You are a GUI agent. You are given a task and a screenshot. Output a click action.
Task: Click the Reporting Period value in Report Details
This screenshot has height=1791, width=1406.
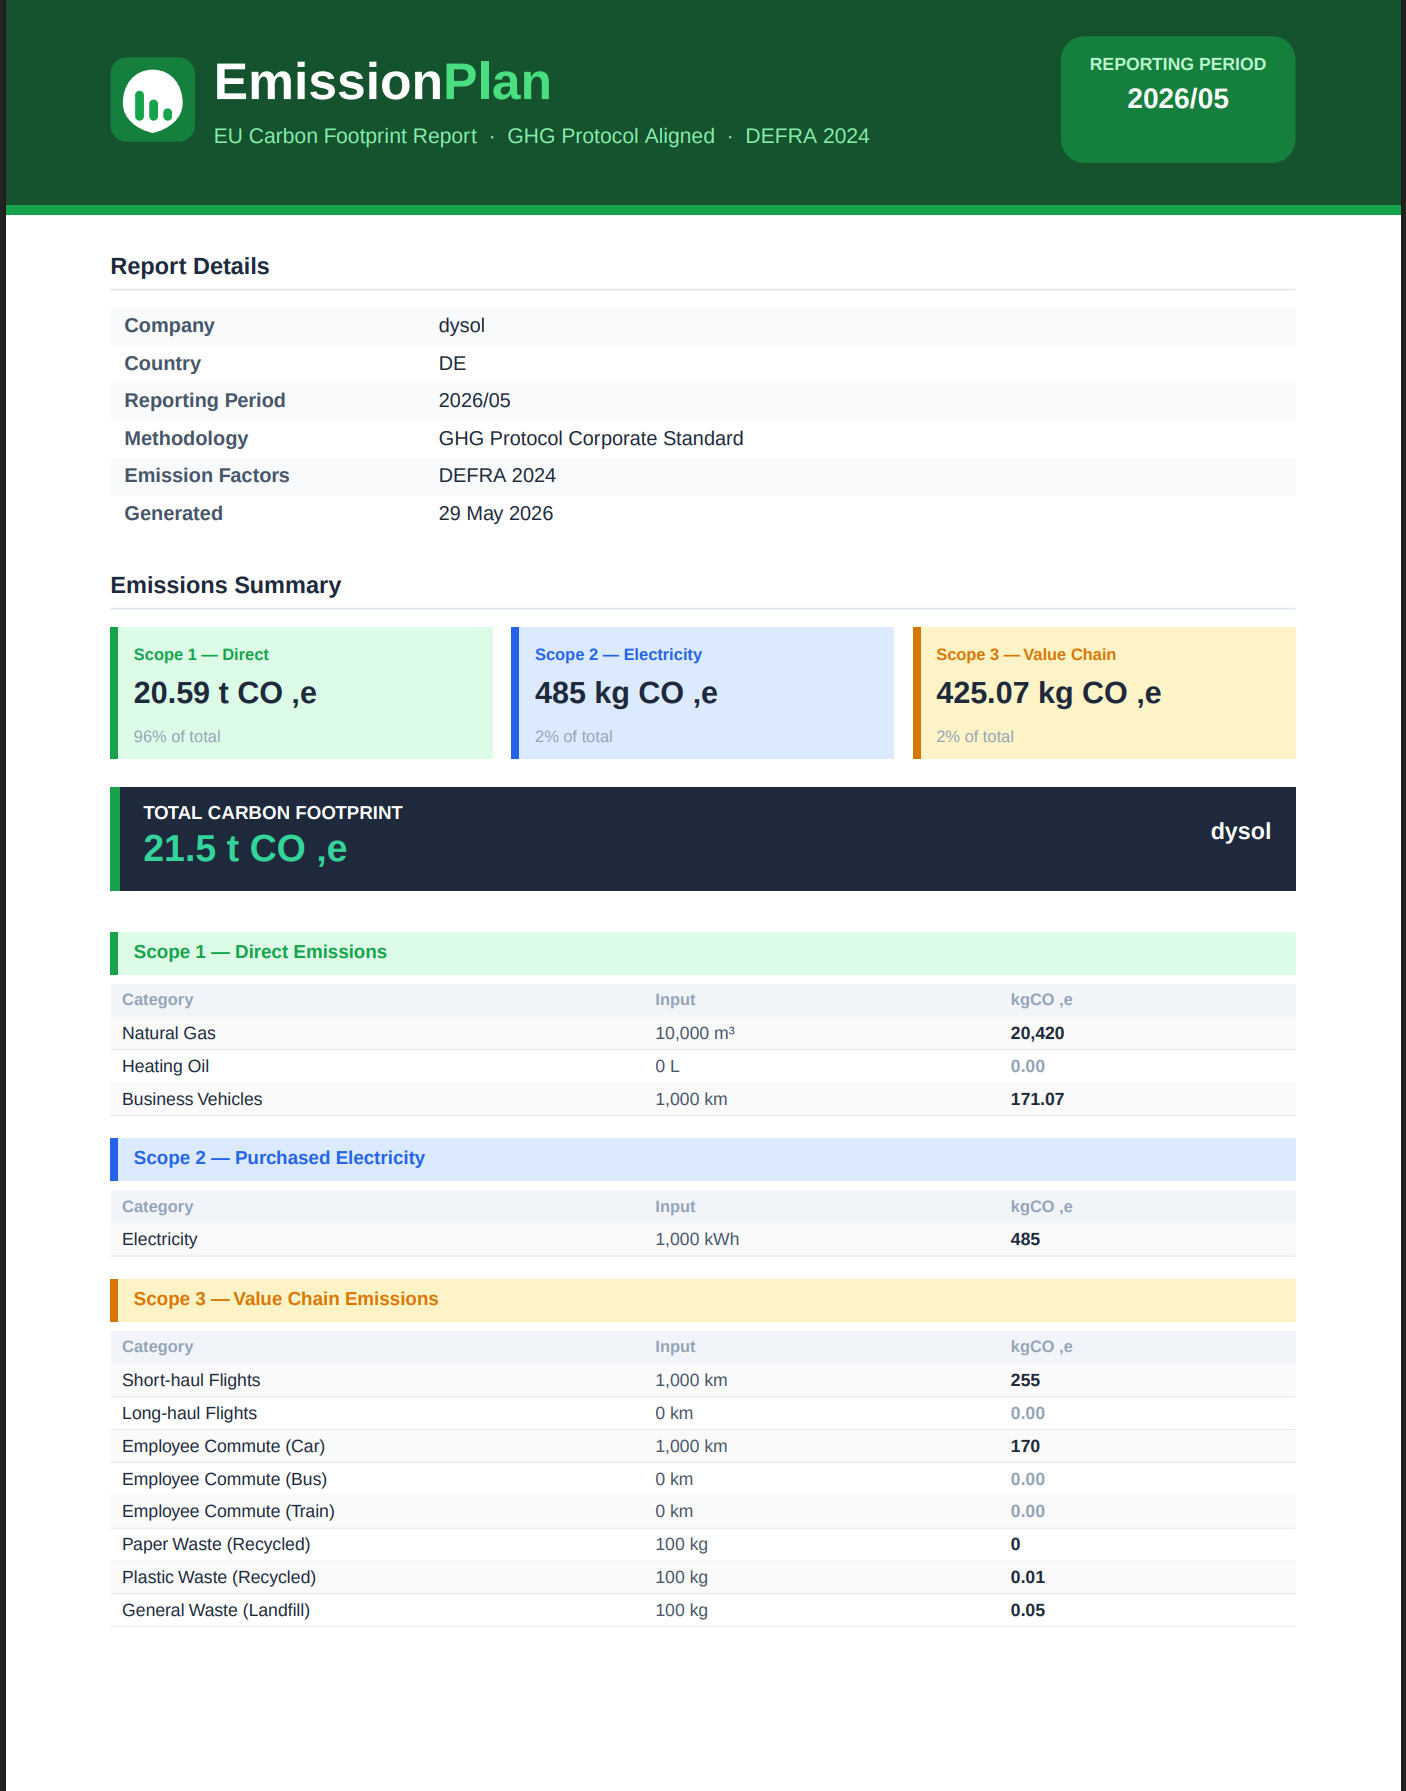tap(474, 401)
